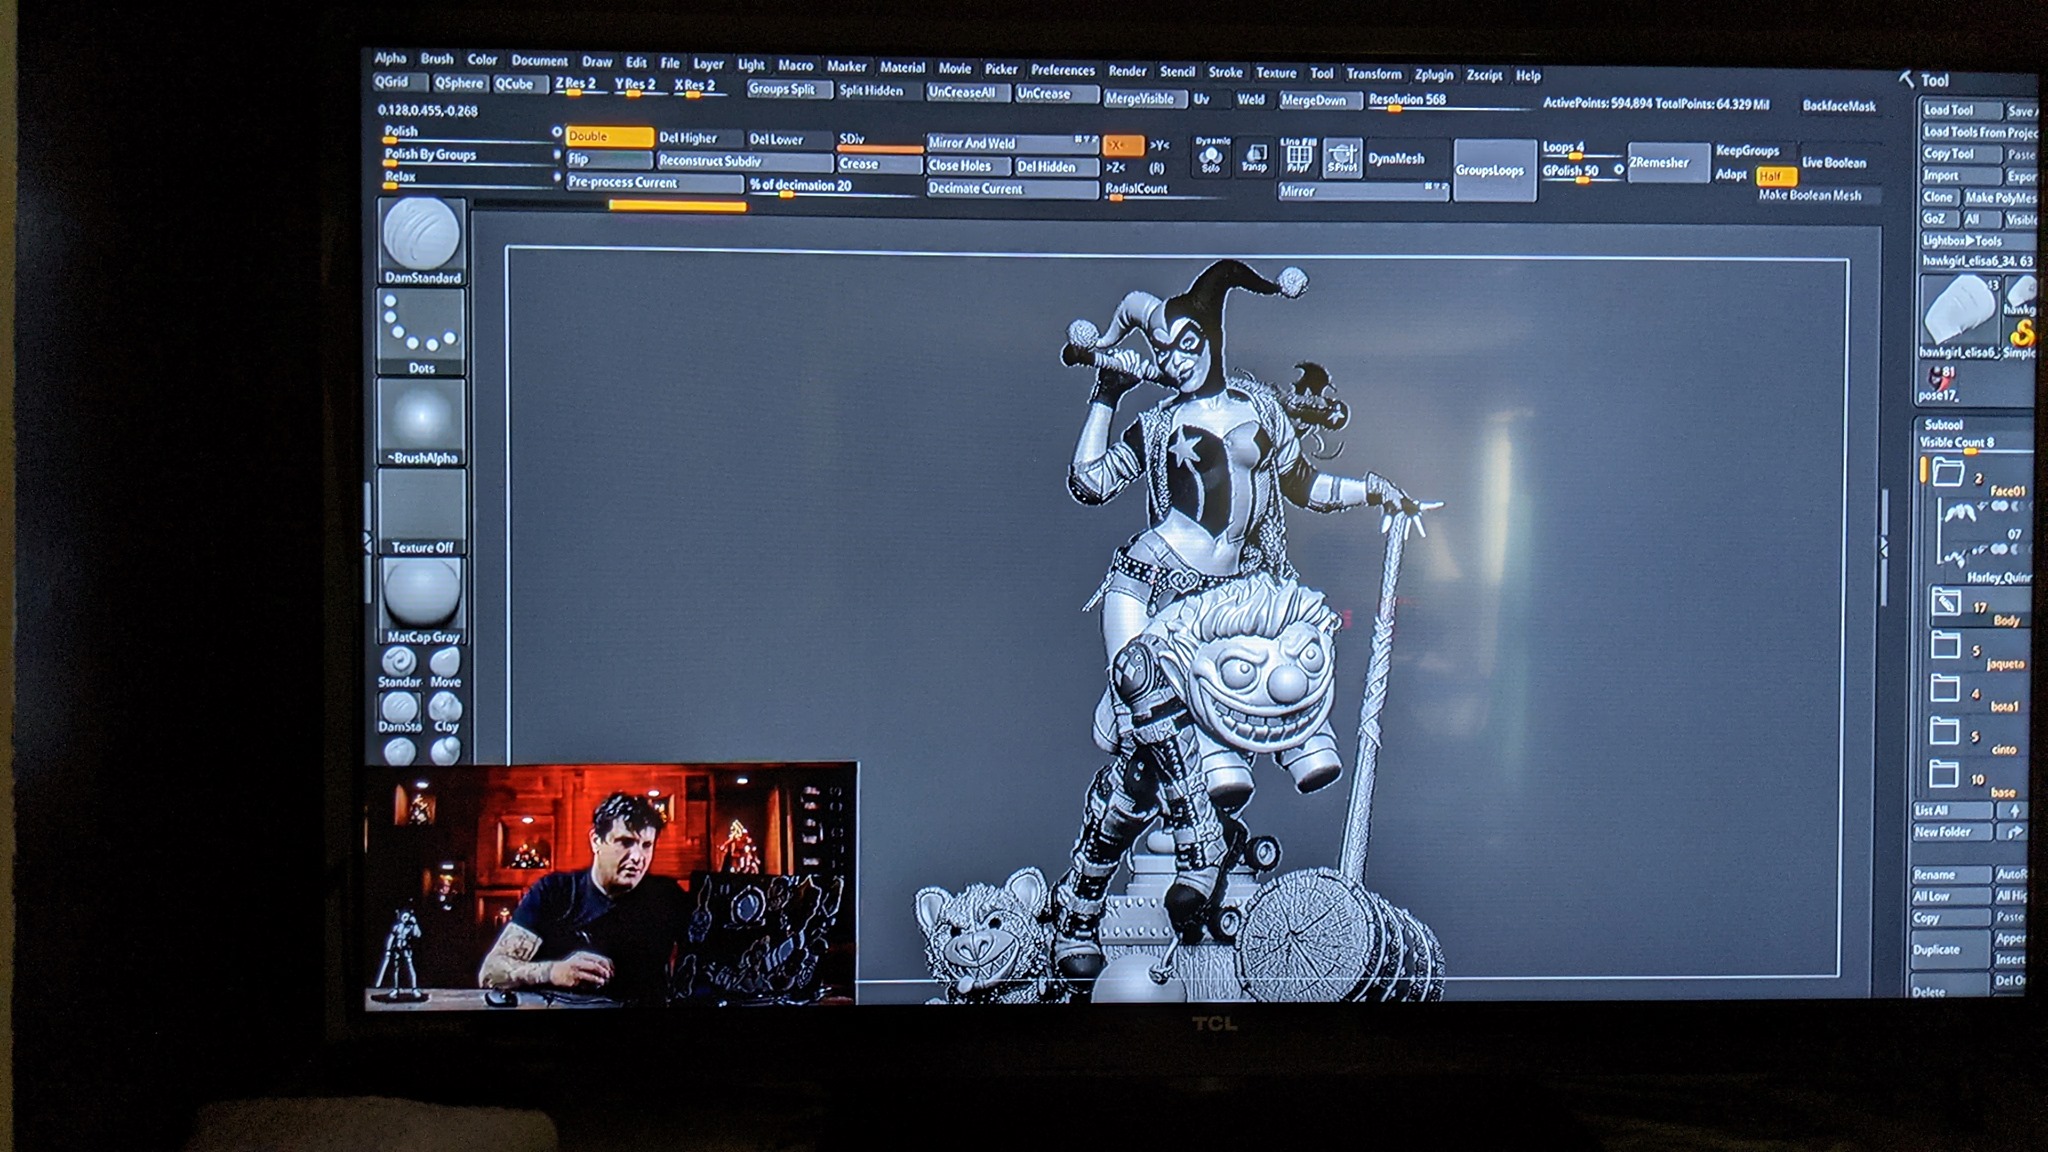Screen dimensions: 2048x1152
Task: Open the cinto subtool folder icon
Action: [1943, 731]
